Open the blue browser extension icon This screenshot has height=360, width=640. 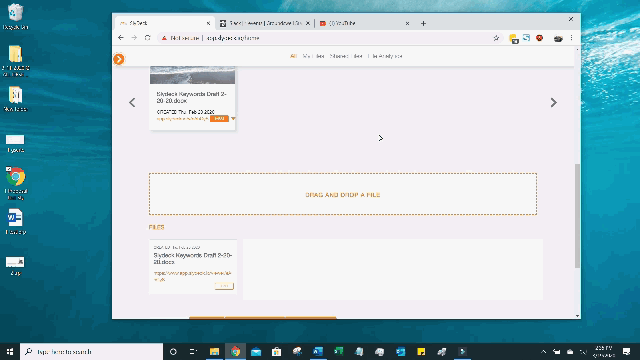point(527,38)
